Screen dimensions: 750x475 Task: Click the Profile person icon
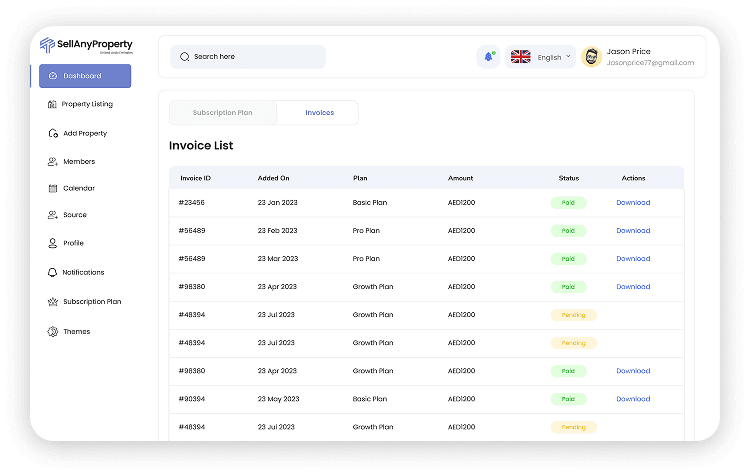click(53, 243)
